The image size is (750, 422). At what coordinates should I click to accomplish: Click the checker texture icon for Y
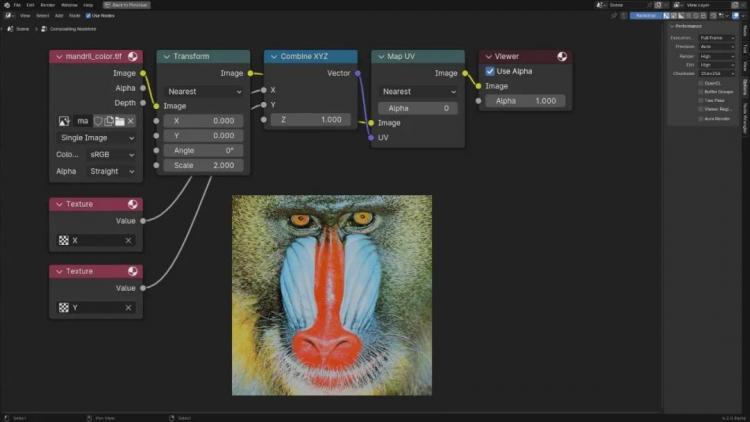[x=64, y=308]
